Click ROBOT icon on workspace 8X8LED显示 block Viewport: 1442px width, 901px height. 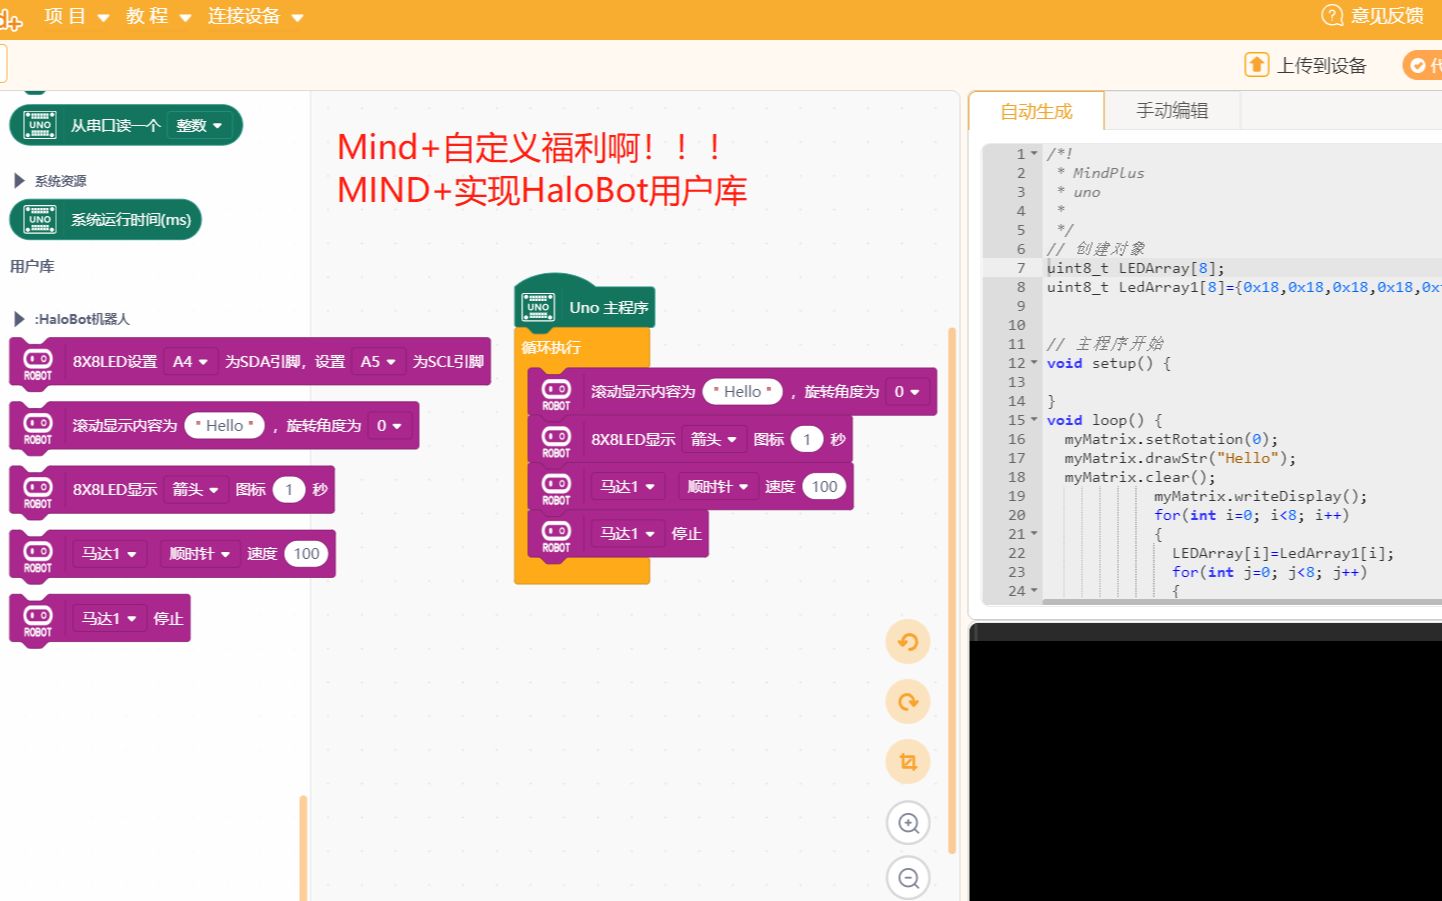tap(556, 441)
